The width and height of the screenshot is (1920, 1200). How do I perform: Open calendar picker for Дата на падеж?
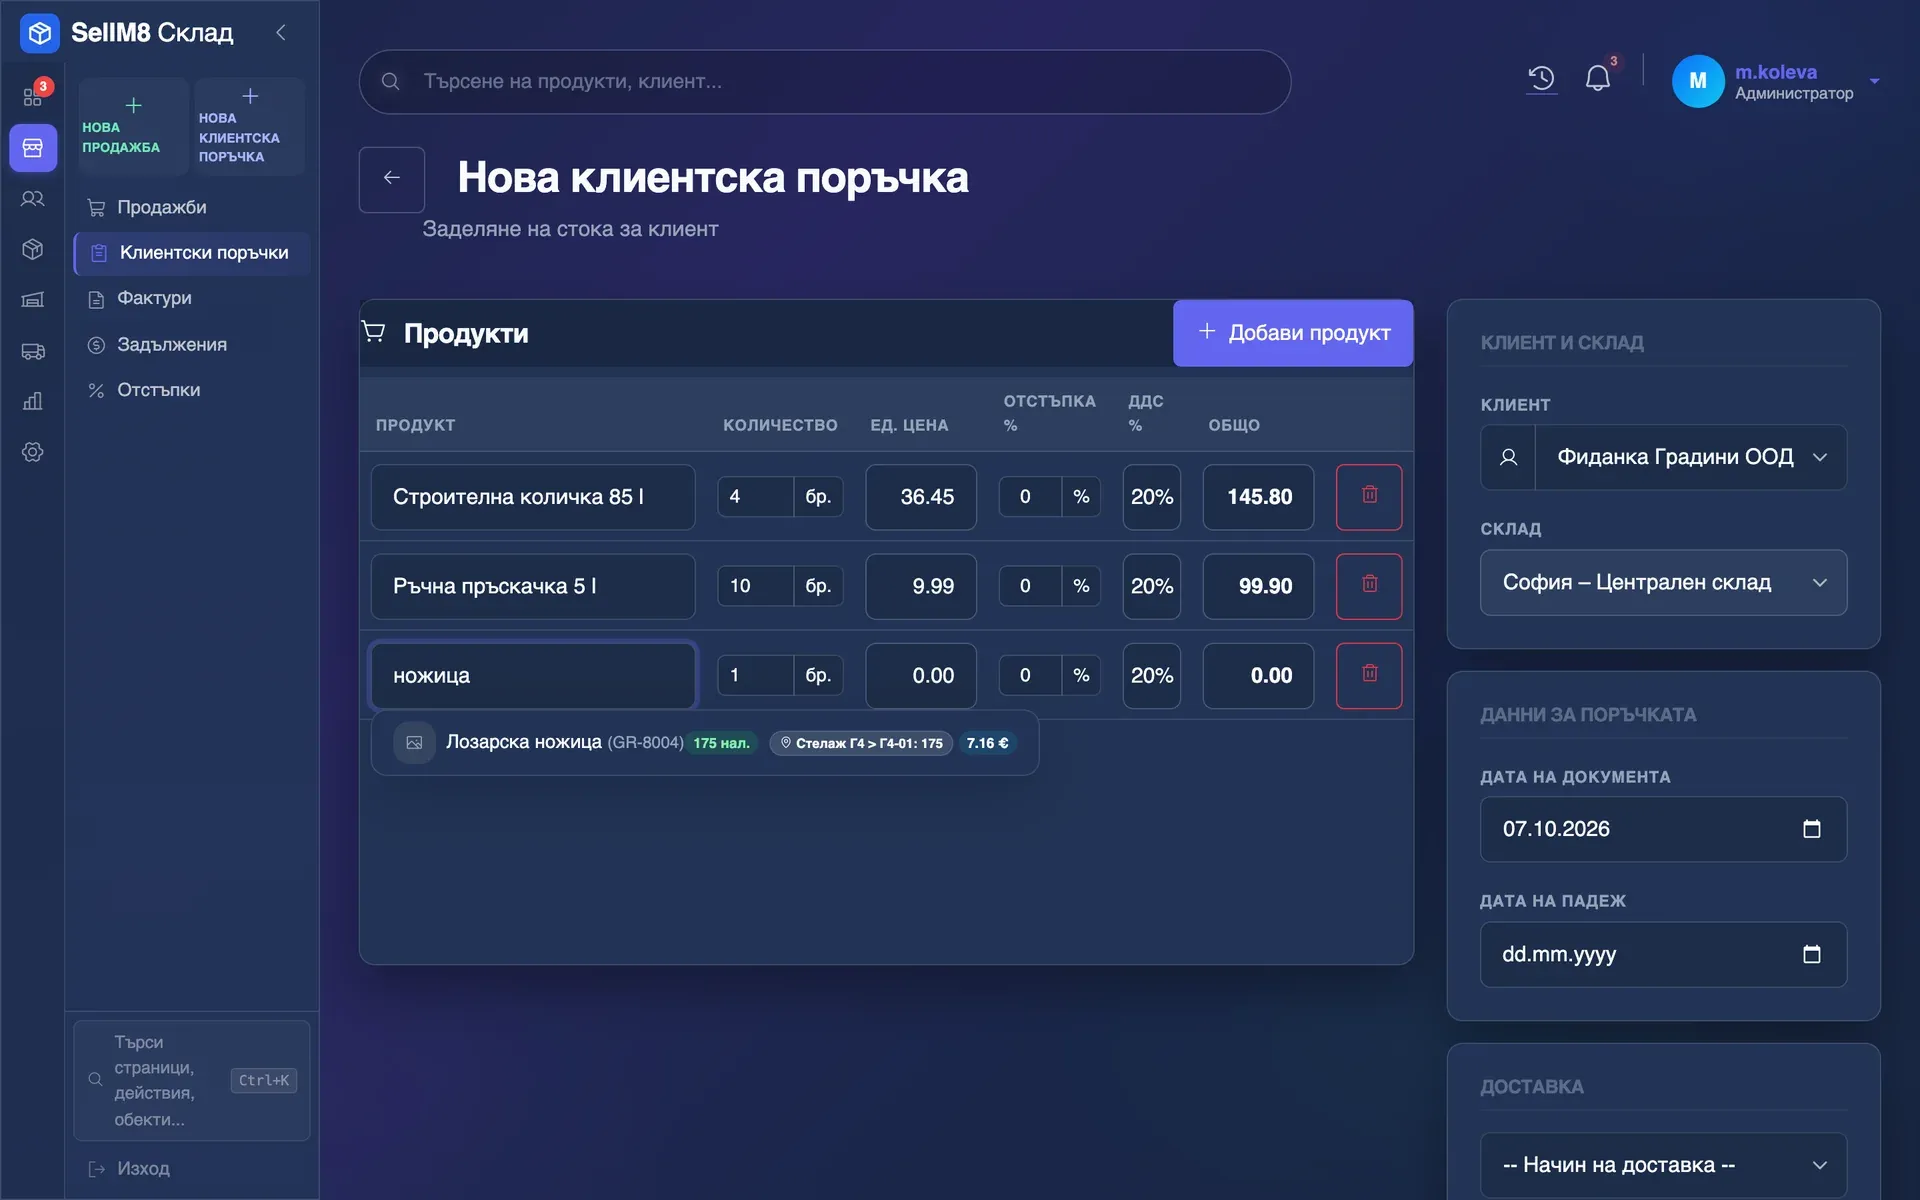(1811, 954)
